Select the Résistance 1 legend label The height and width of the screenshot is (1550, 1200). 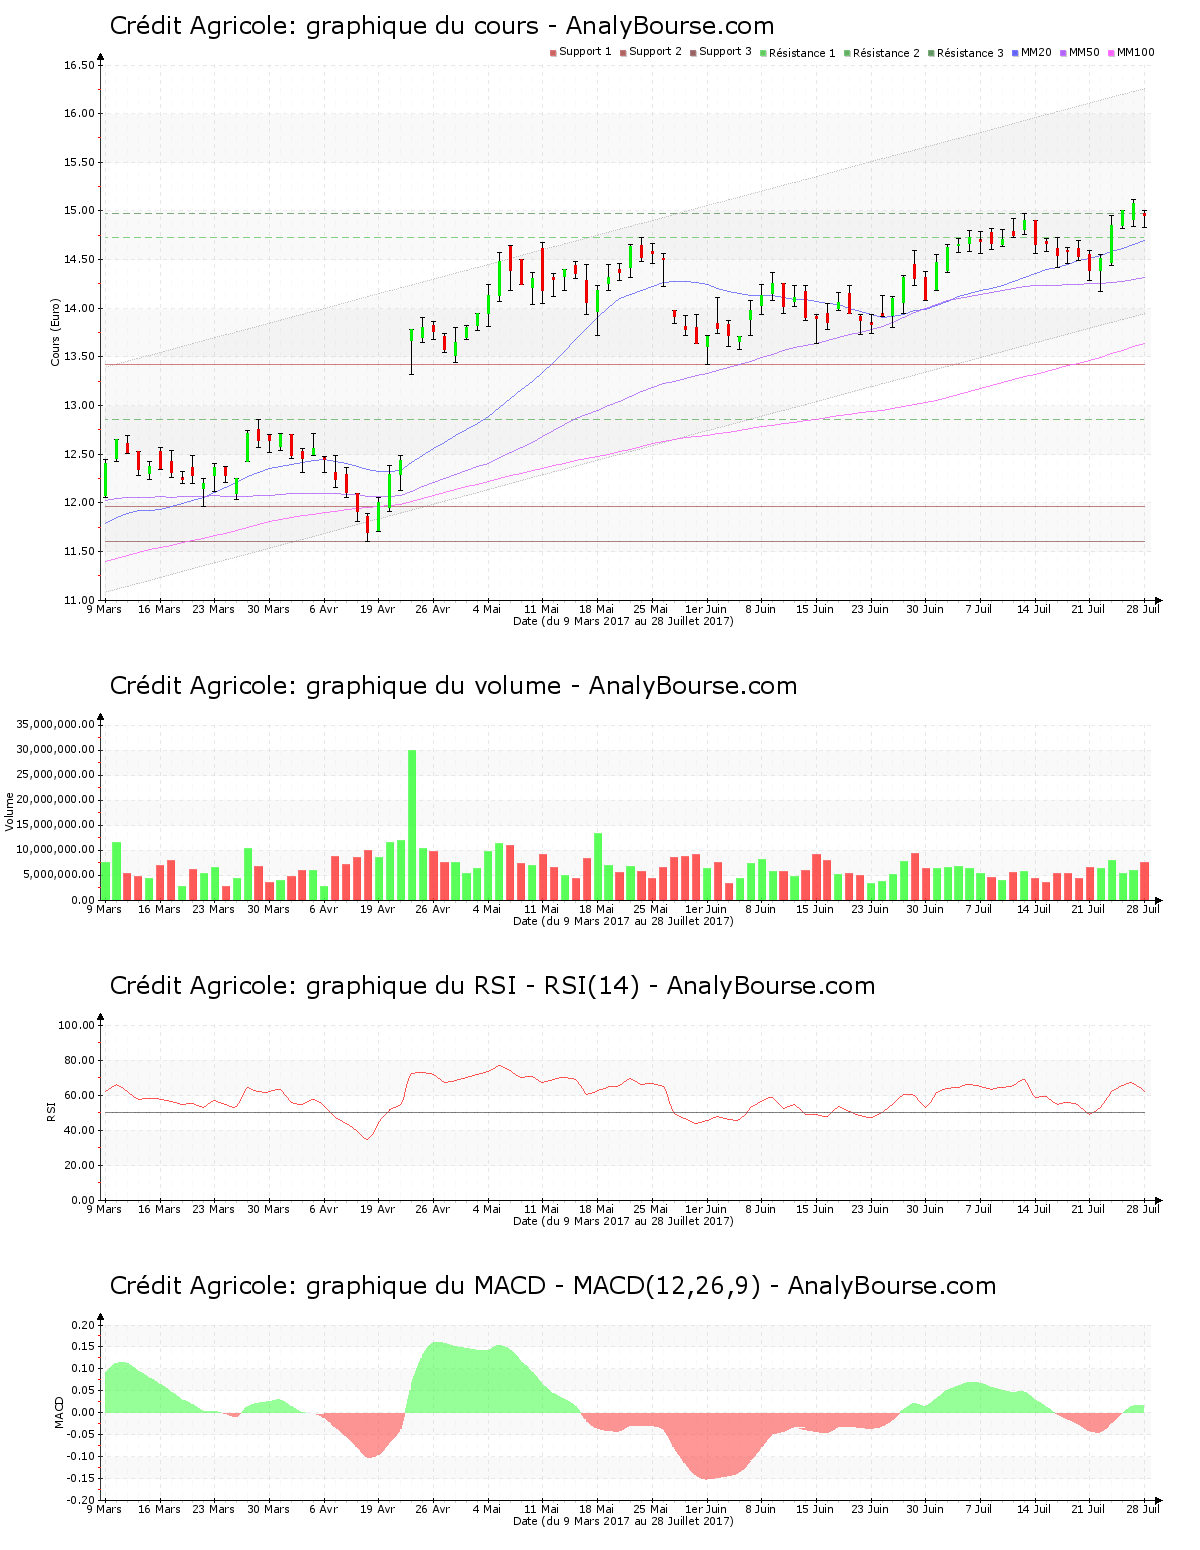pos(802,53)
